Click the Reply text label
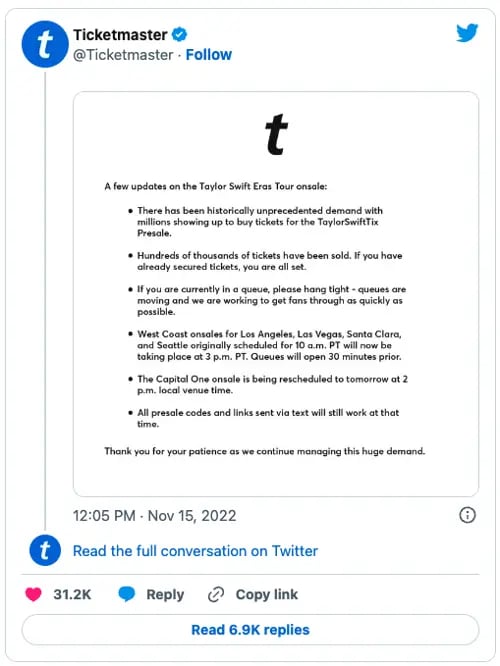This screenshot has height=666, width=500. (165, 595)
